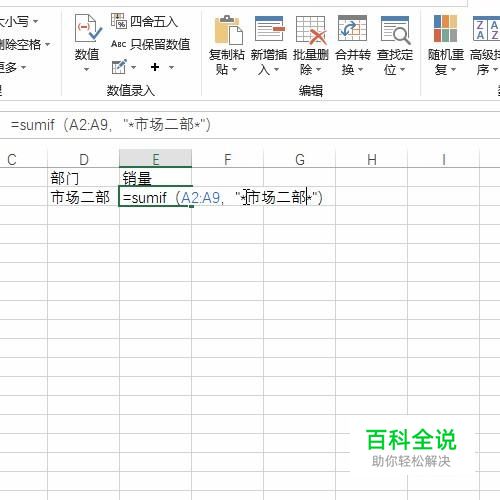The width and height of the screenshot is (500, 500).
Task: Select column I header
Action: coord(444,159)
